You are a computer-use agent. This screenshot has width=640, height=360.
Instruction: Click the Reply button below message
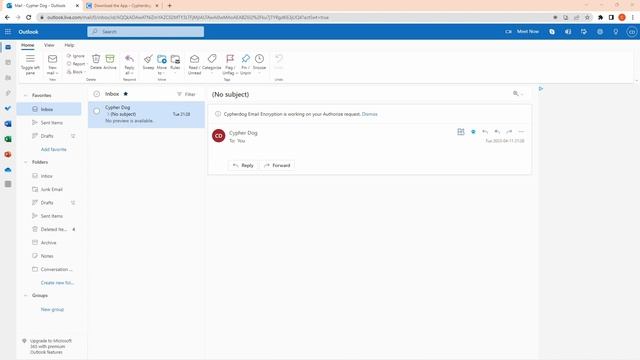(243, 165)
